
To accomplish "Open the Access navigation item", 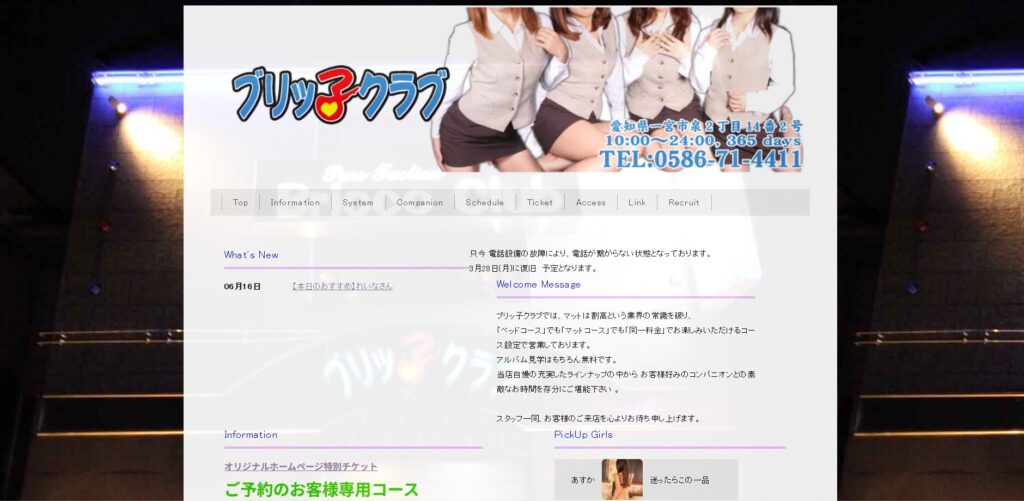I will [x=590, y=202].
